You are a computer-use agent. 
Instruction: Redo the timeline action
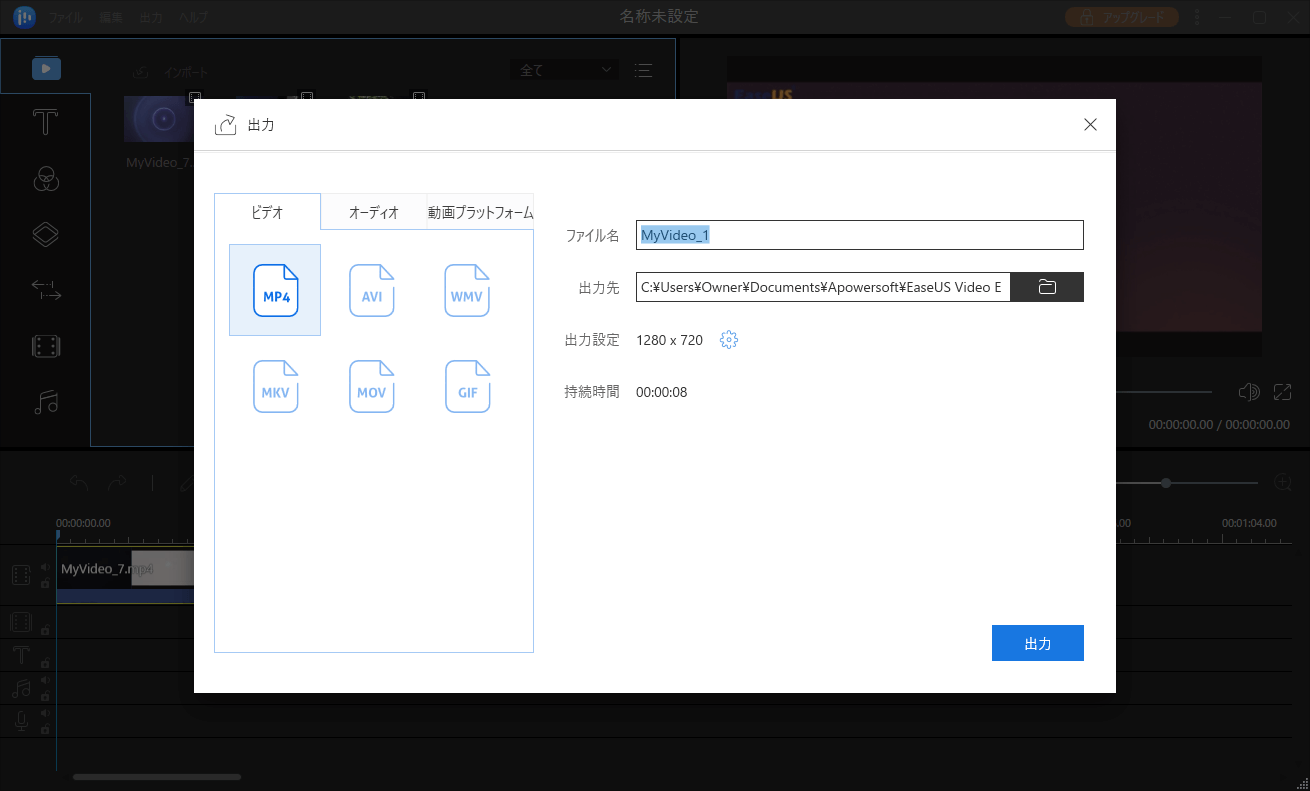(117, 483)
